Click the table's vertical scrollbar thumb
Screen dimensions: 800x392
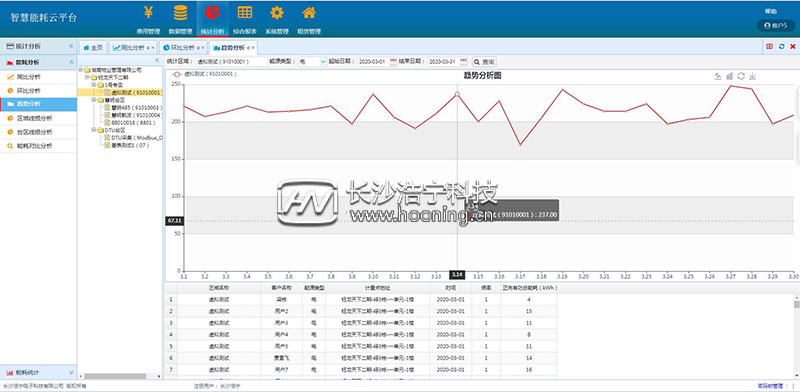point(796,304)
